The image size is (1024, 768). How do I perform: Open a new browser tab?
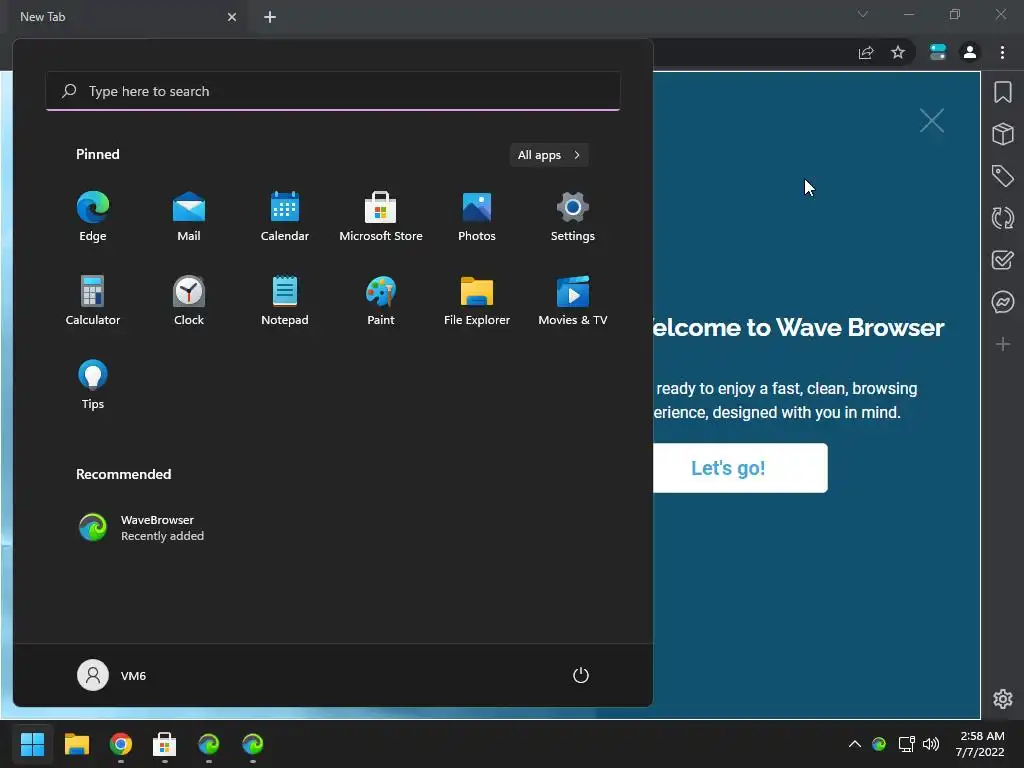coord(270,17)
